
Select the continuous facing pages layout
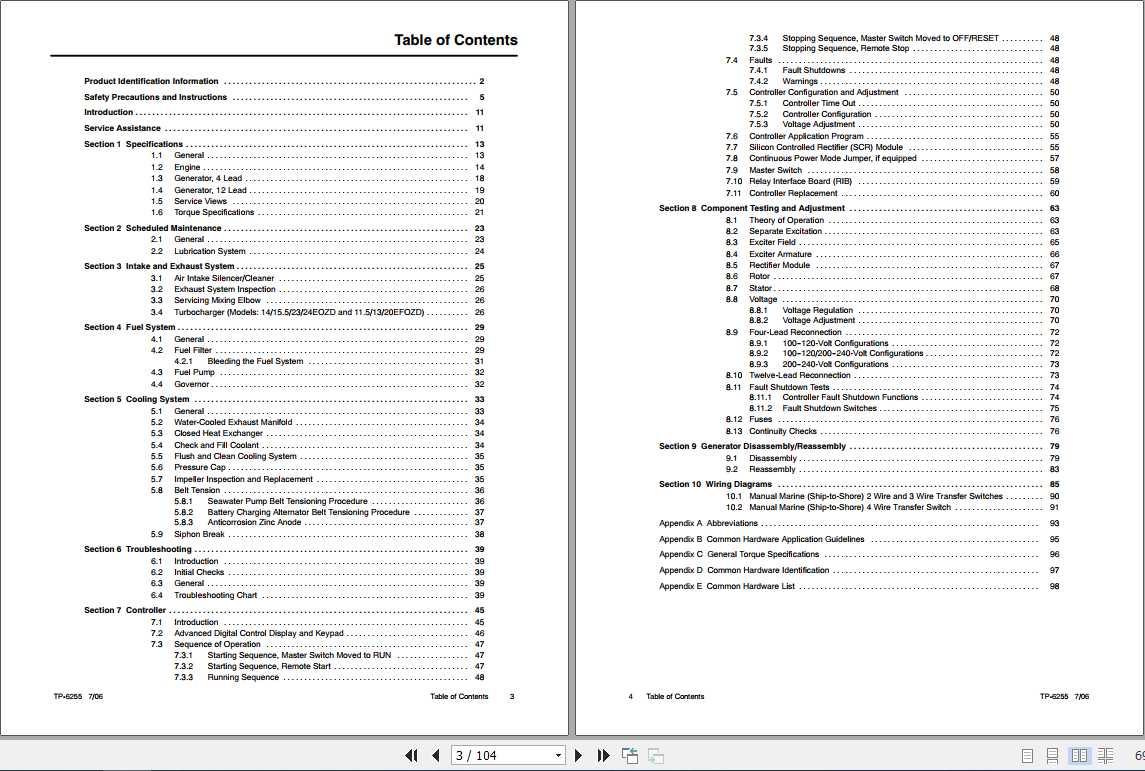[x=1106, y=755]
